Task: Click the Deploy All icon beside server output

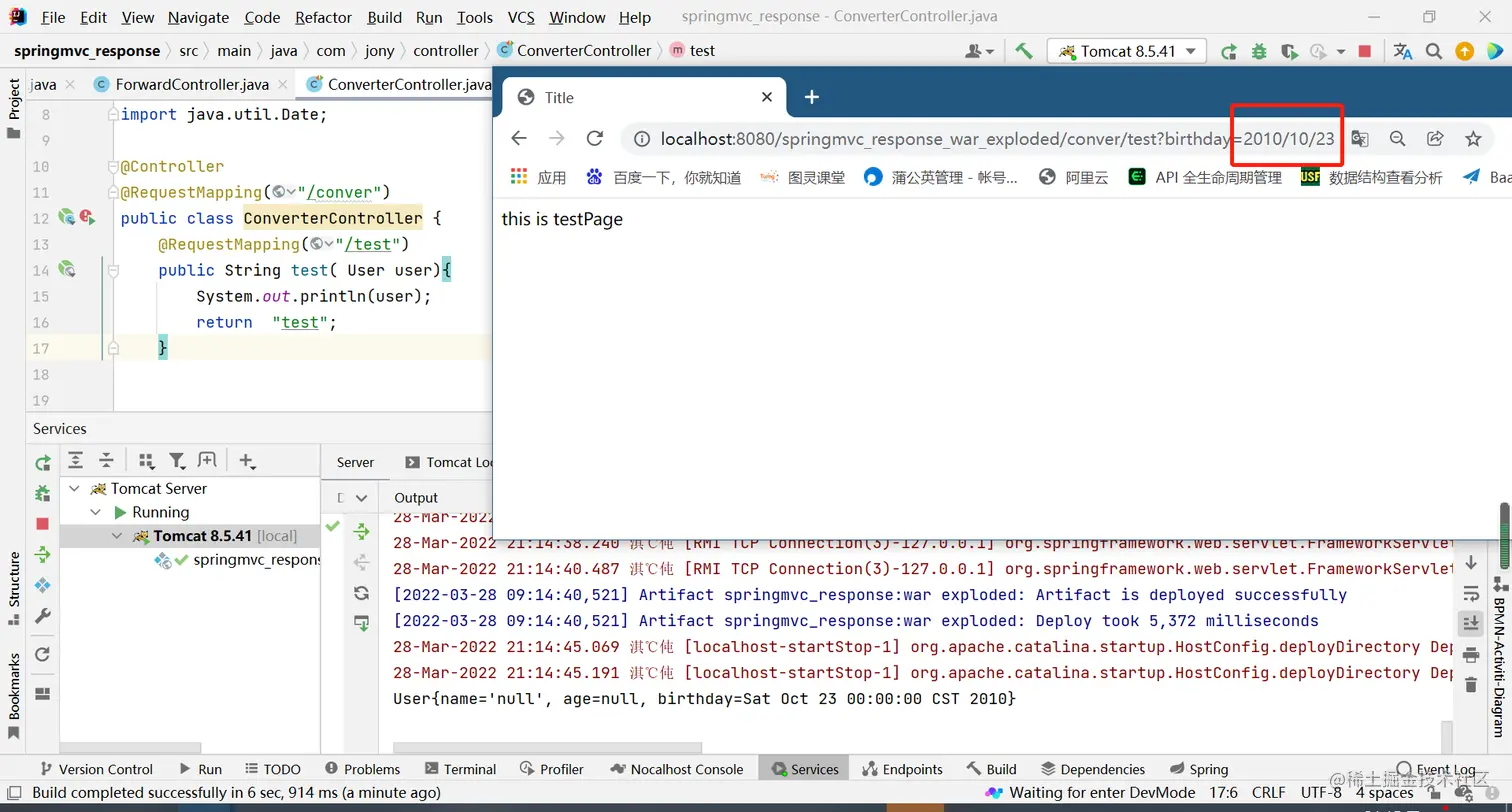Action: click(x=361, y=533)
